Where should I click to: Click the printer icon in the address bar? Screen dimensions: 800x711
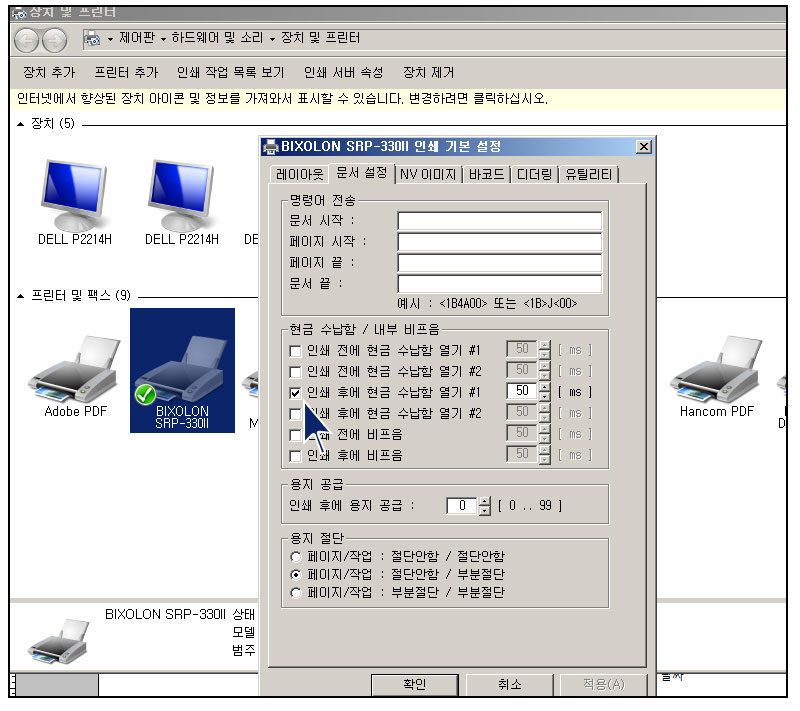point(92,38)
